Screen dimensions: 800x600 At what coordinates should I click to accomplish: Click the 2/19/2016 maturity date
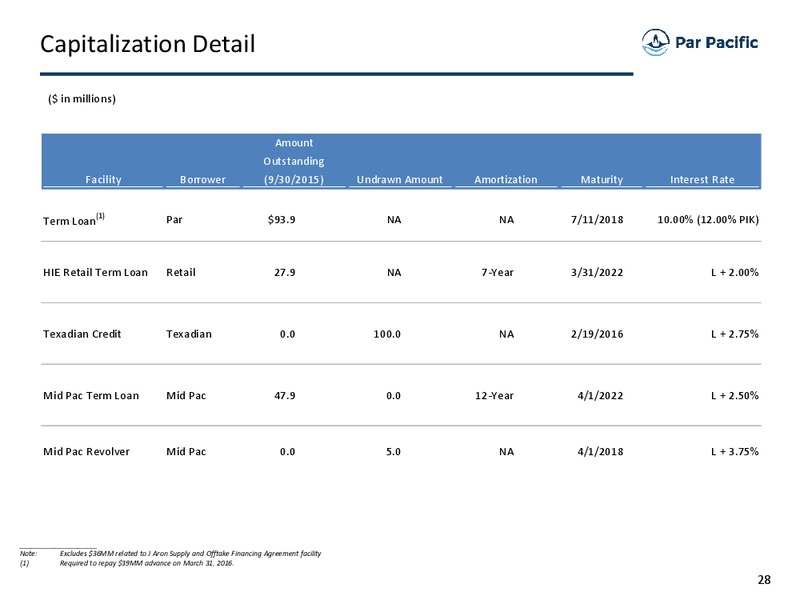coord(597,334)
